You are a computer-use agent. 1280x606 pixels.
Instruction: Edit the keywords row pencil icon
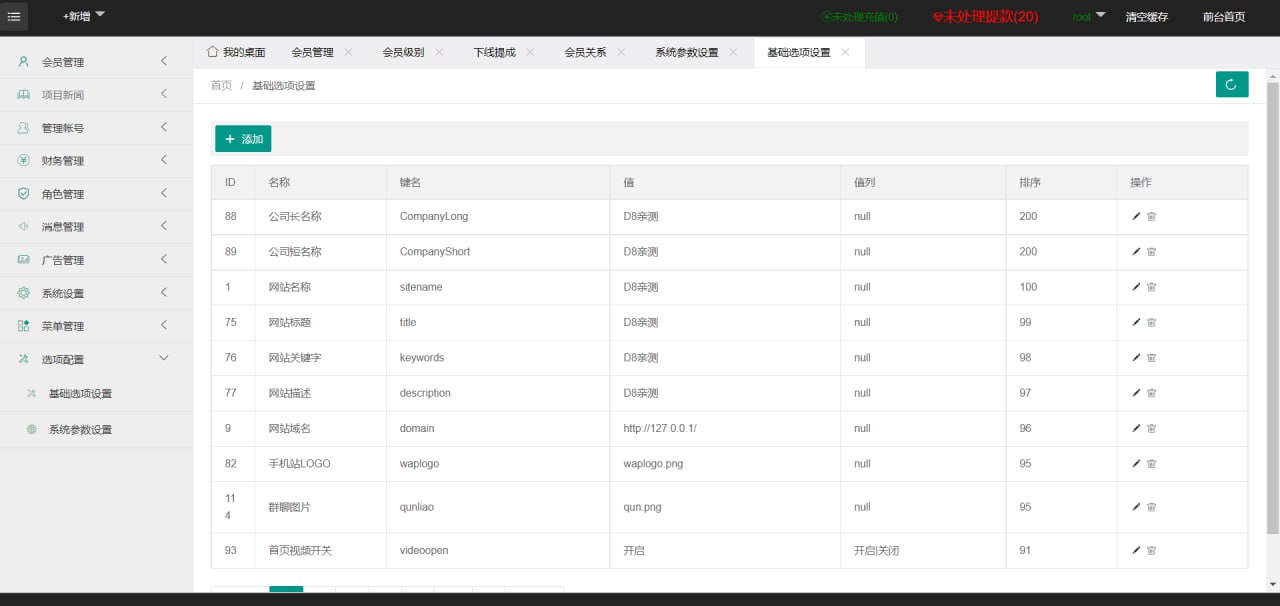pyautogui.click(x=1136, y=358)
